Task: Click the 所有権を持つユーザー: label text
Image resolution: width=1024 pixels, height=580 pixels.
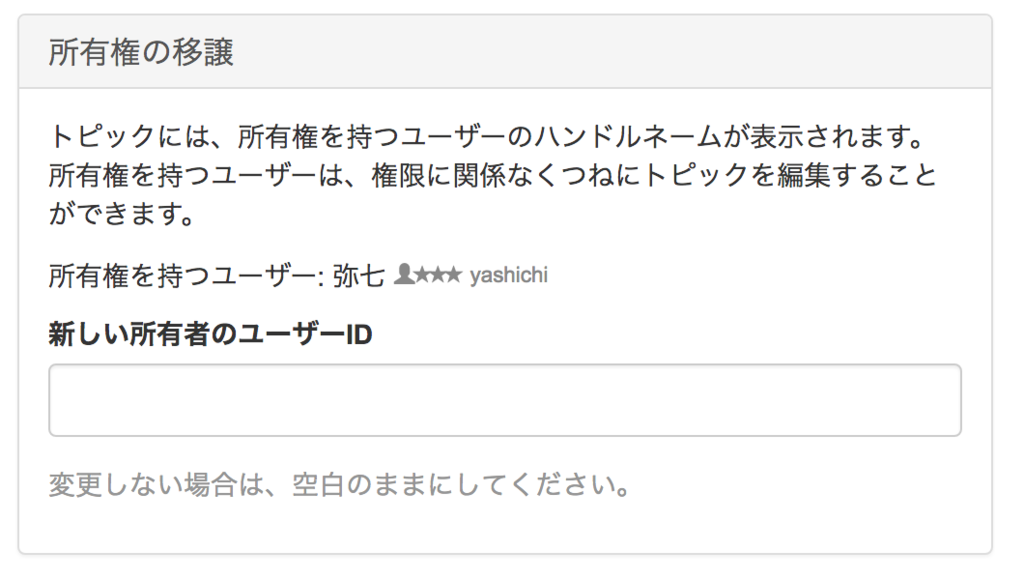Action: coord(186,276)
